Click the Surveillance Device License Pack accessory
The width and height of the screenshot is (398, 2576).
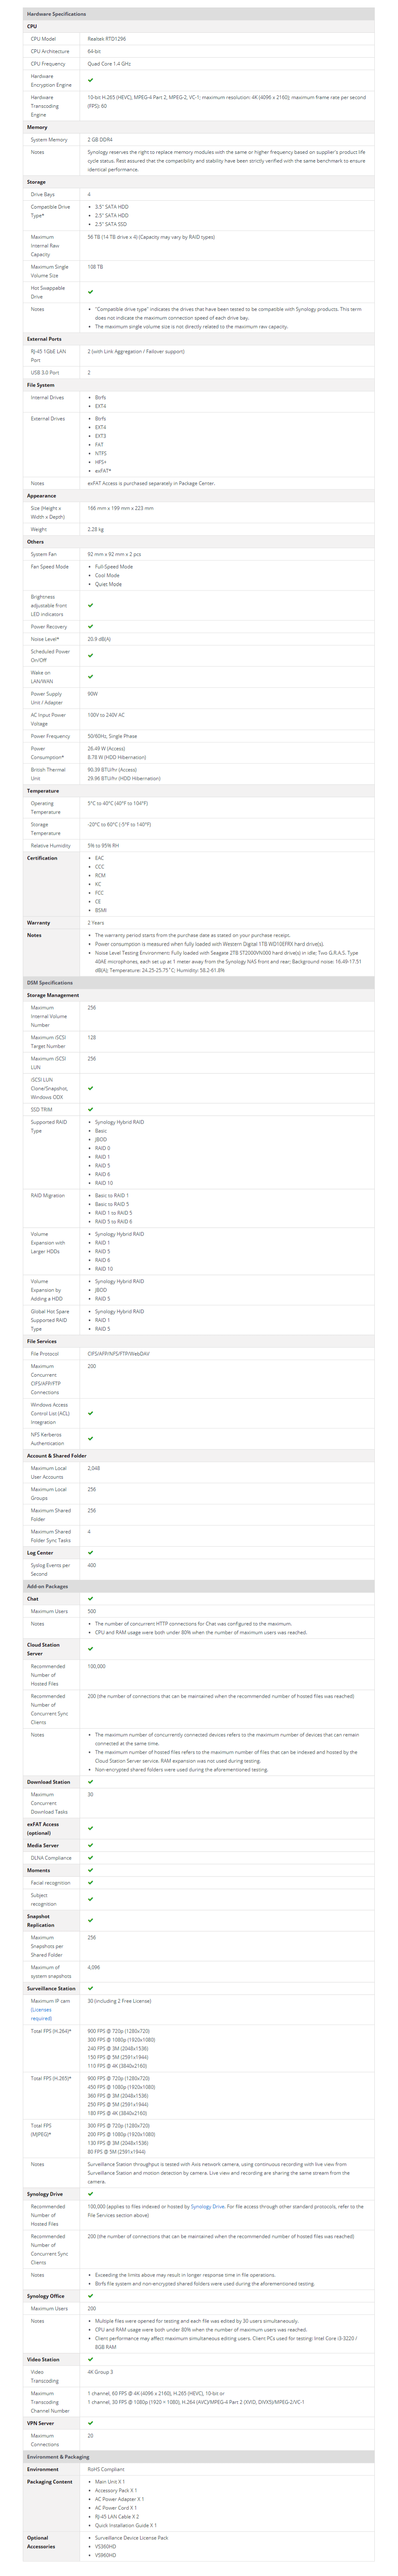click(132, 2538)
